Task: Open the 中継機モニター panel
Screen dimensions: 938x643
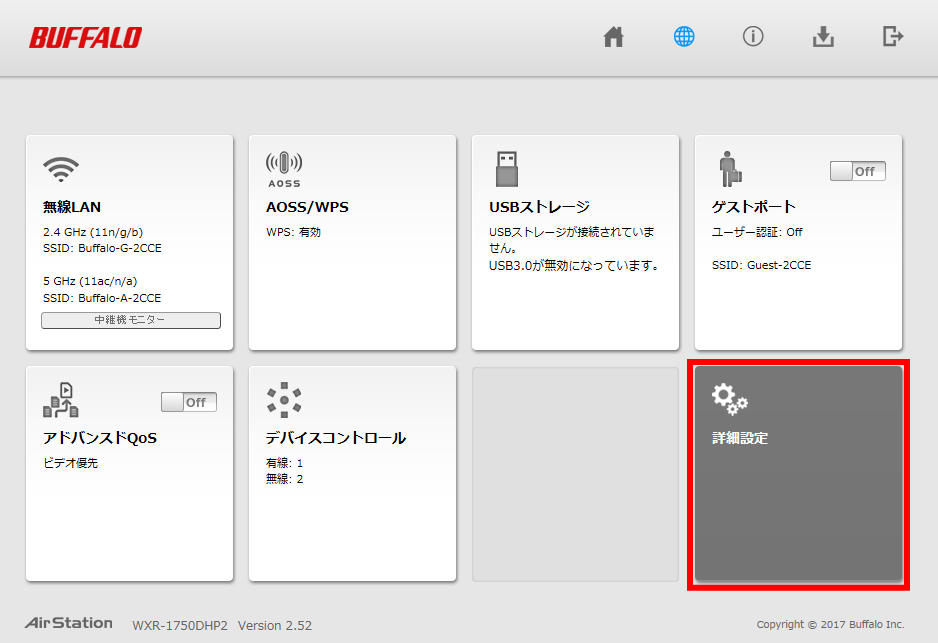Action: tap(130, 320)
